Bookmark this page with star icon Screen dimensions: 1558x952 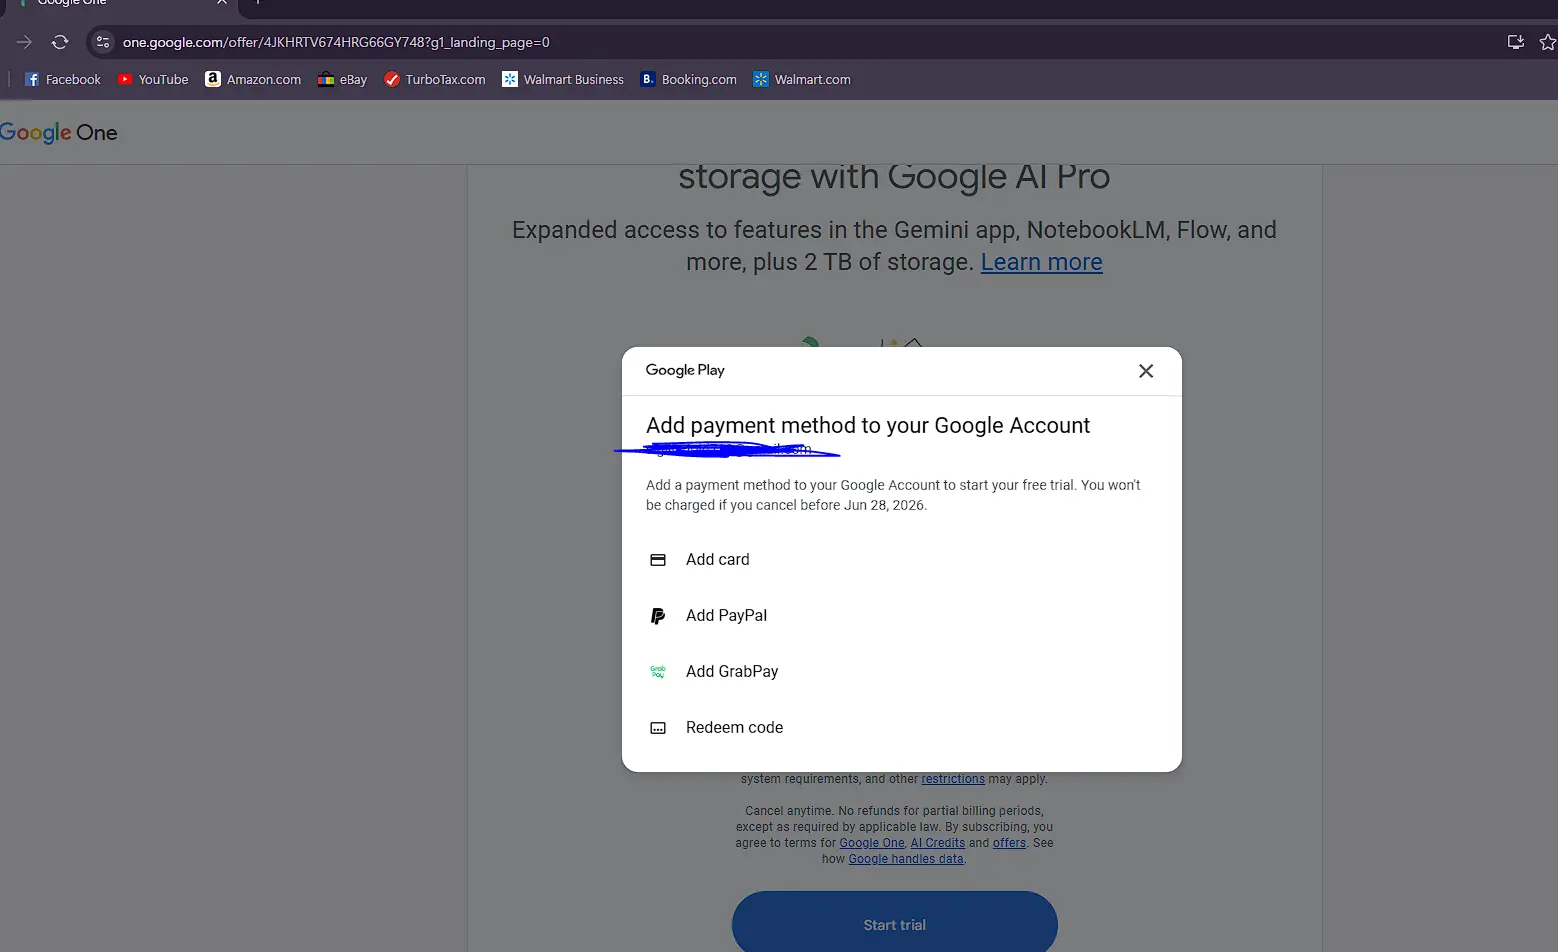click(x=1547, y=42)
